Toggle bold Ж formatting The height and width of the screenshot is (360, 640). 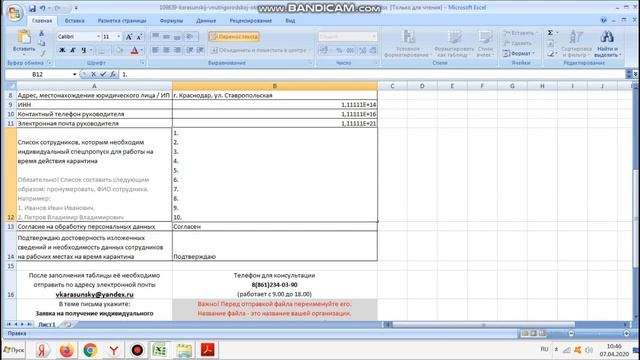62,50
